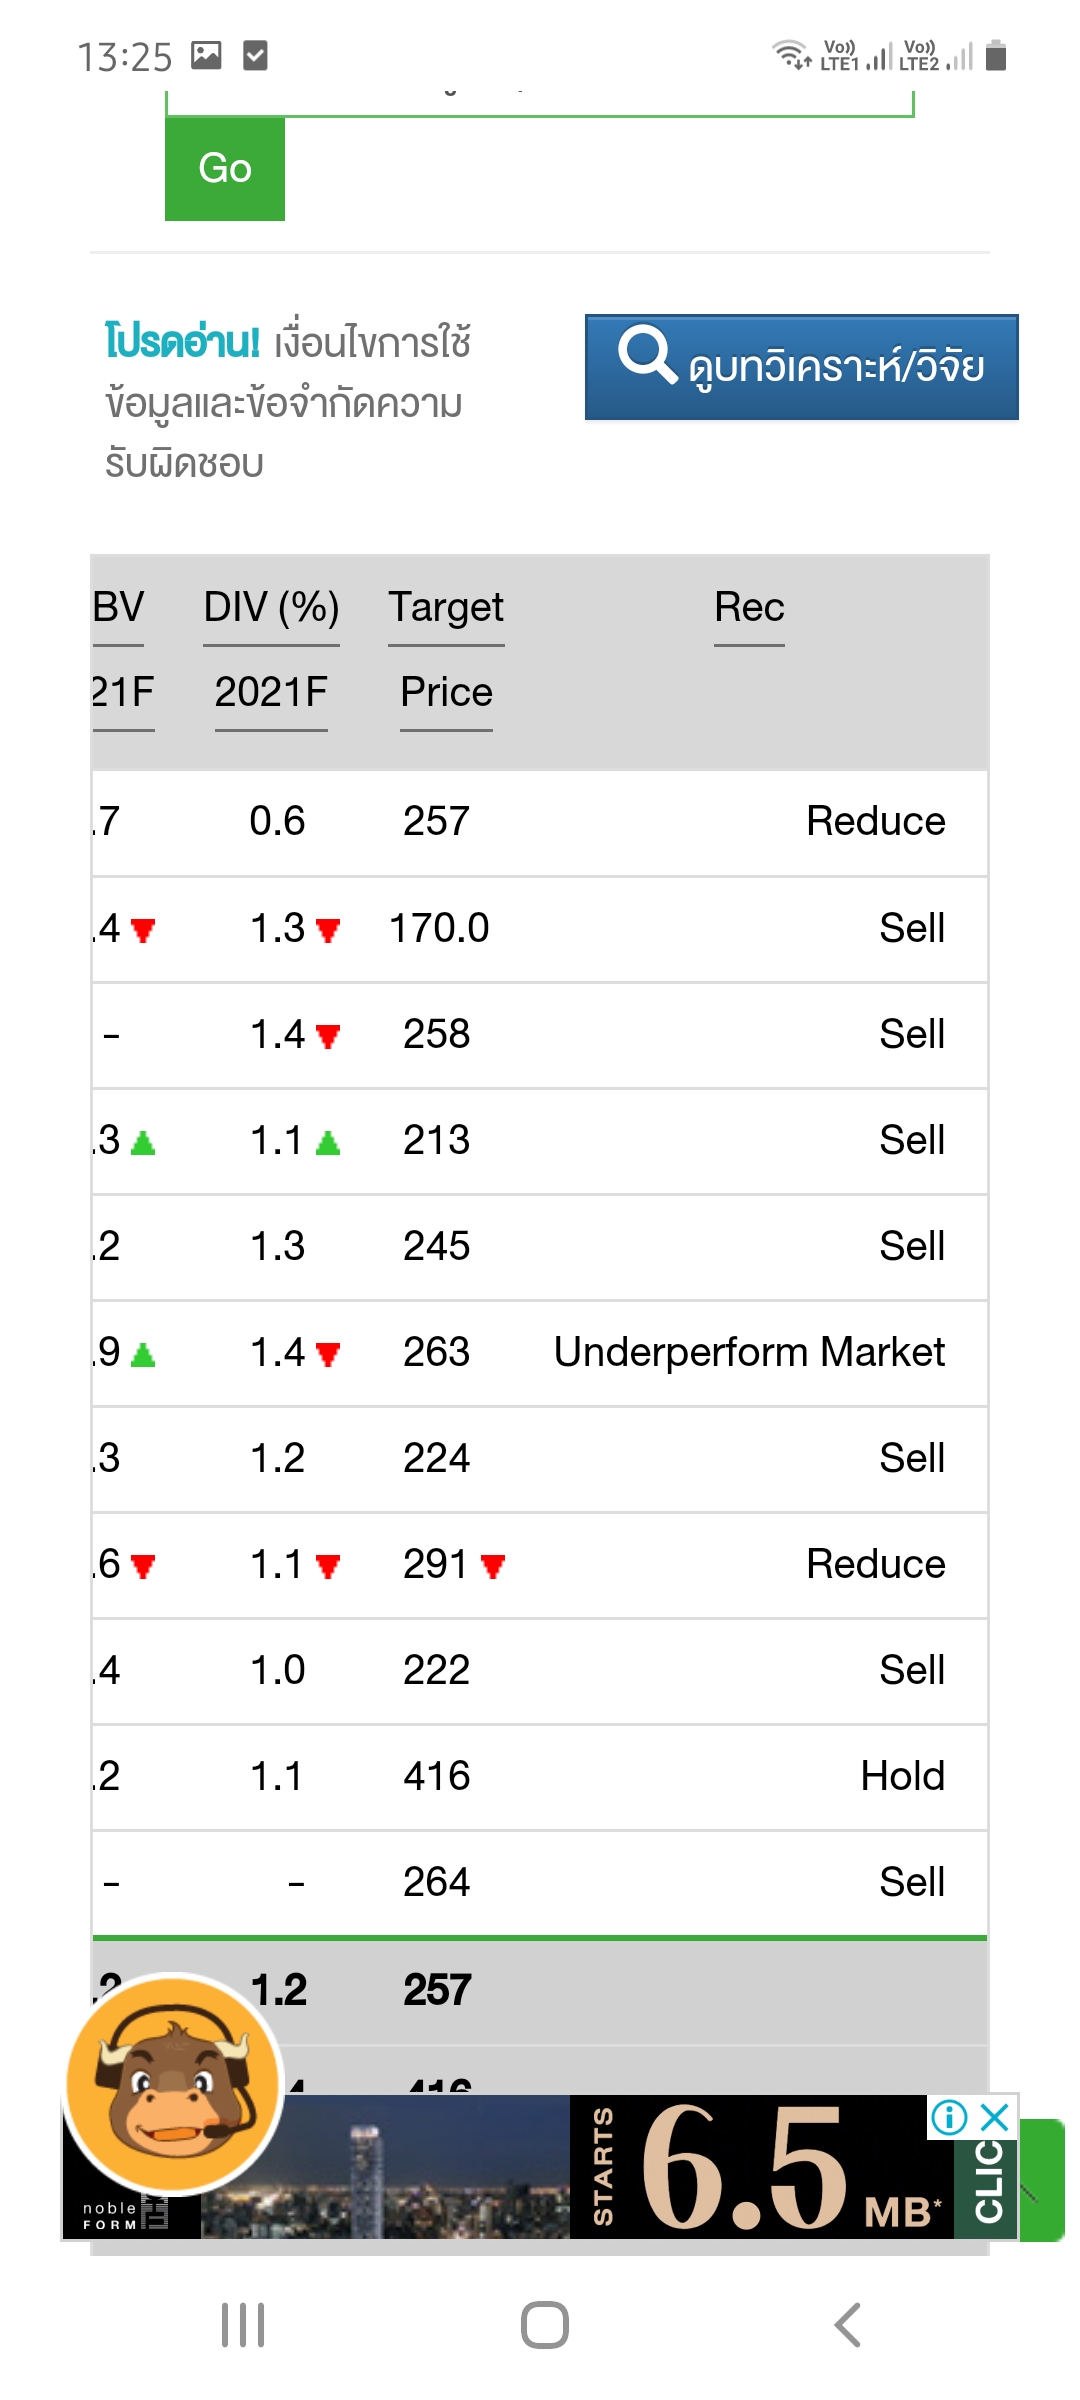The height and width of the screenshot is (2400, 1080).
Task: Tap the red down arrow beside 291
Action: point(493,1565)
